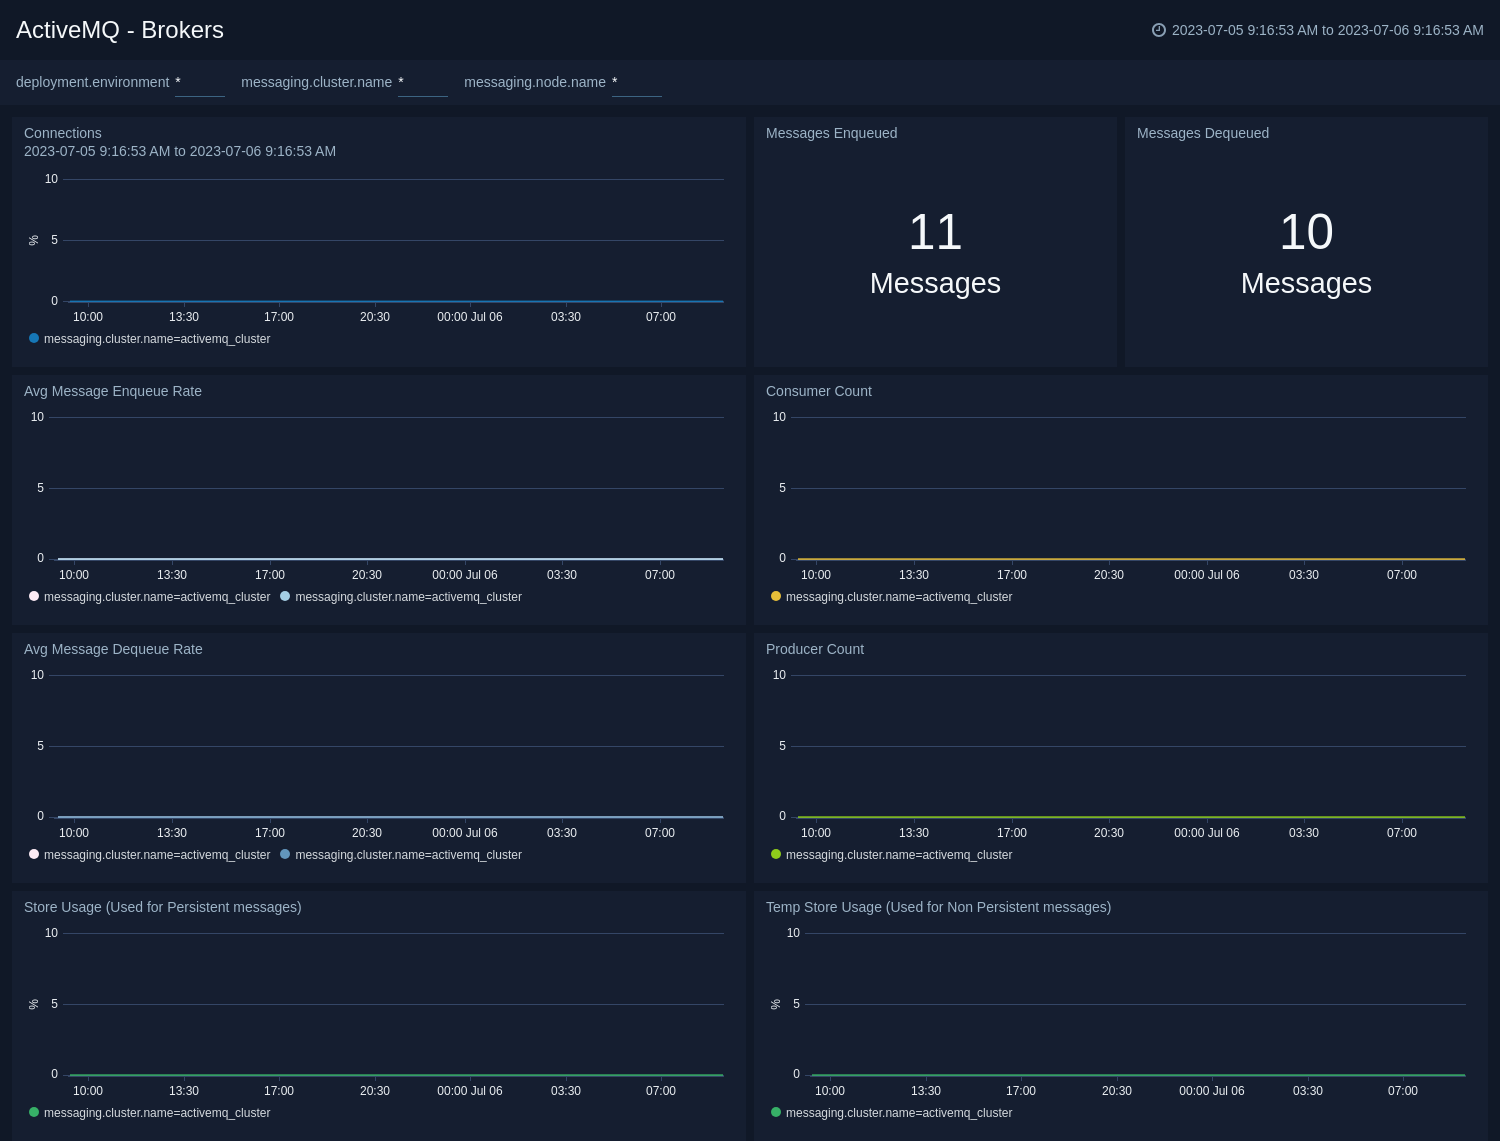Image resolution: width=1500 pixels, height=1141 pixels.
Task: Click the Avg Message Dequeue Rate panel title
Action: tap(113, 649)
